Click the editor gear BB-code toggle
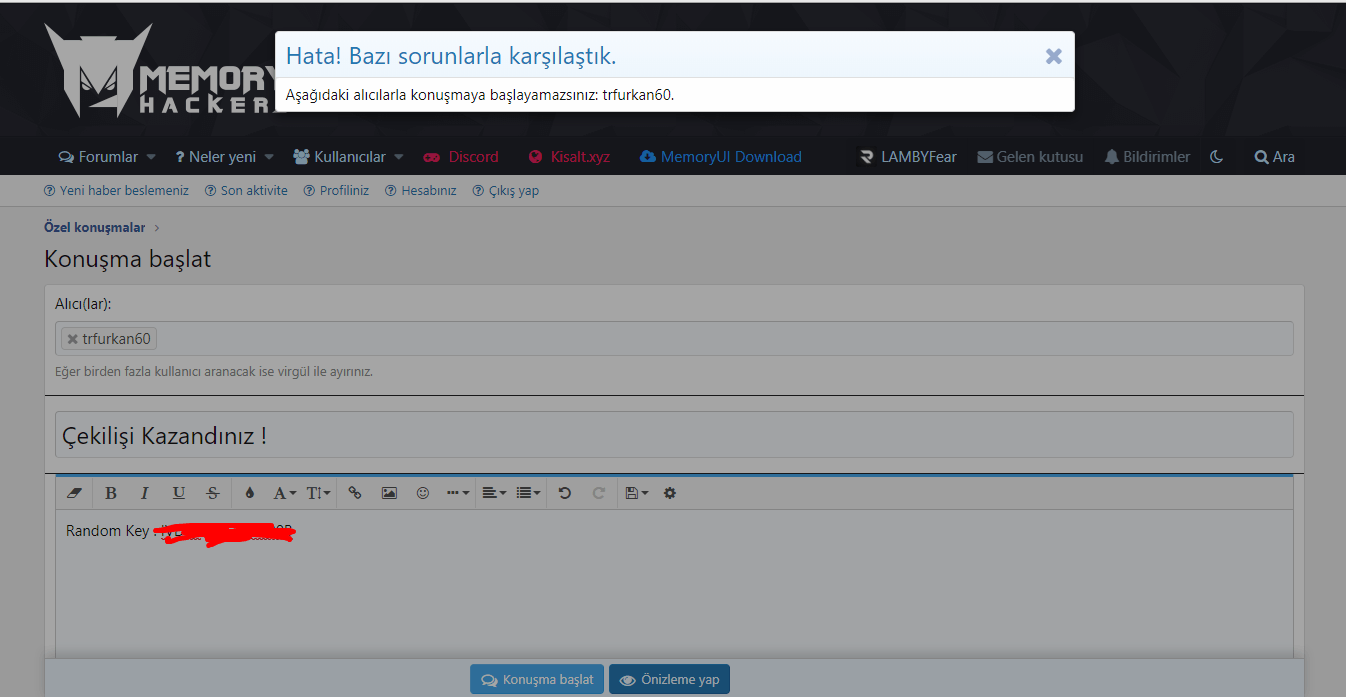 tap(670, 493)
